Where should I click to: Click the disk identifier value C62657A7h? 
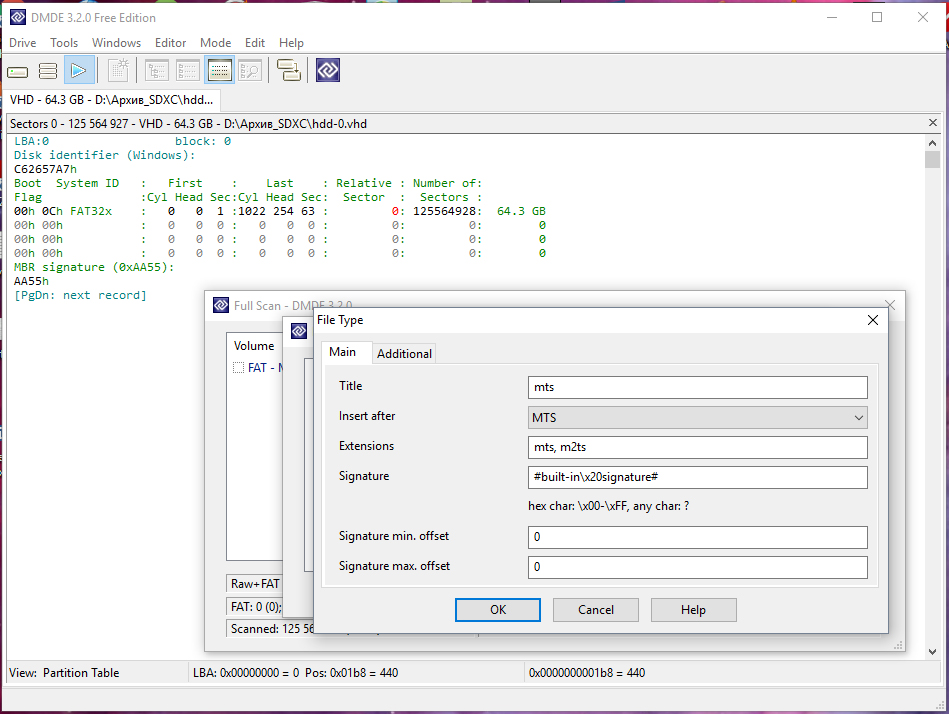pyautogui.click(x=45, y=169)
